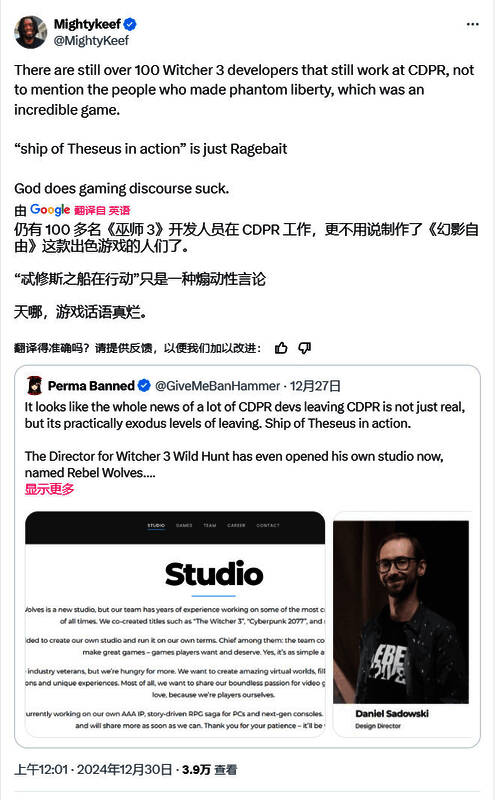Click the Mightykeef display name
495x800 pixels.
[x=87, y=24]
